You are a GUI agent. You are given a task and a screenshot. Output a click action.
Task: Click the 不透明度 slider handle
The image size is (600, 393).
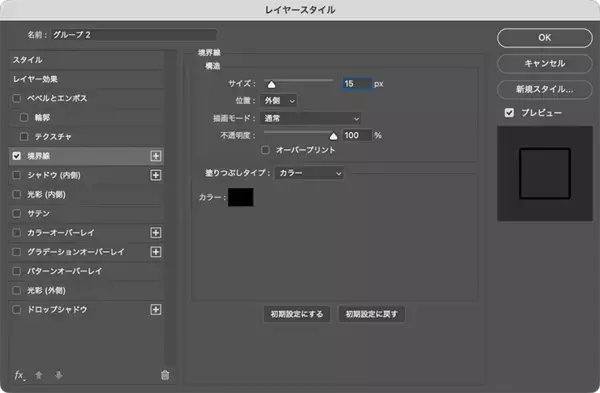tap(334, 136)
